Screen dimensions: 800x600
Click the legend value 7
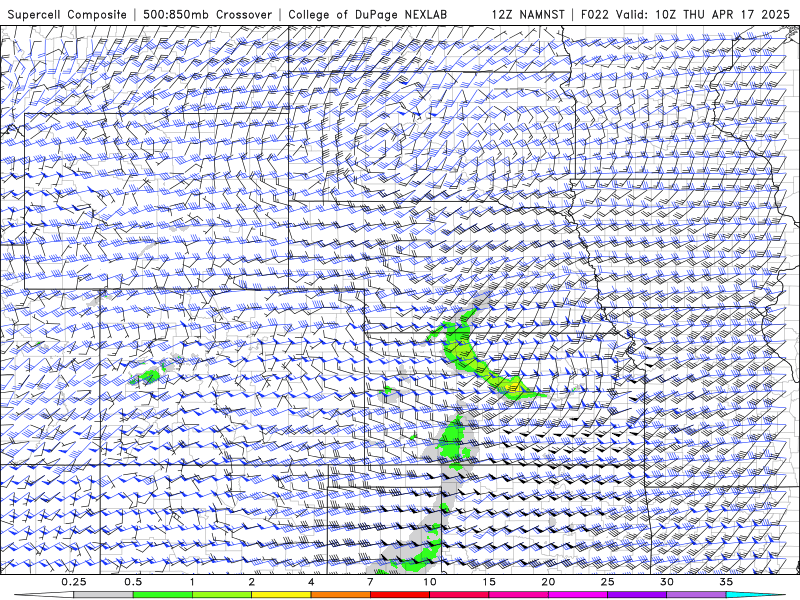(370, 582)
